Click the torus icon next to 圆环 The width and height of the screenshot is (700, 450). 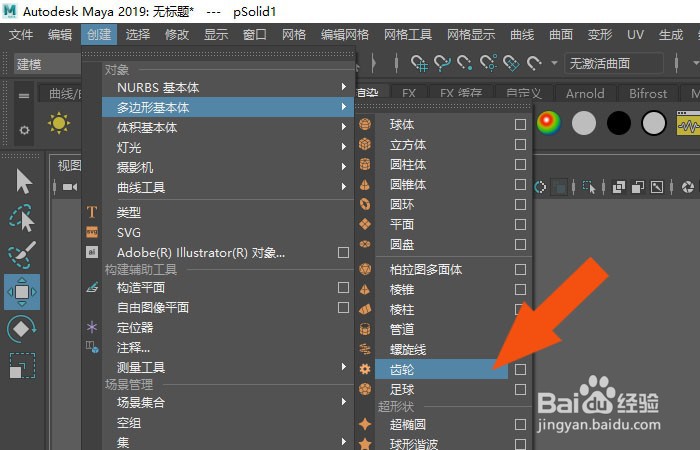[x=365, y=204]
